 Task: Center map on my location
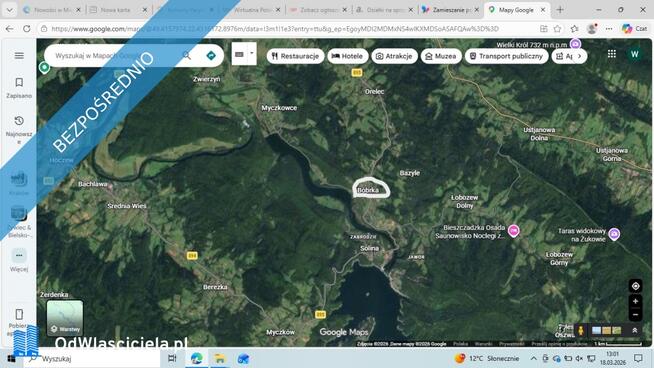pyautogui.click(x=635, y=286)
